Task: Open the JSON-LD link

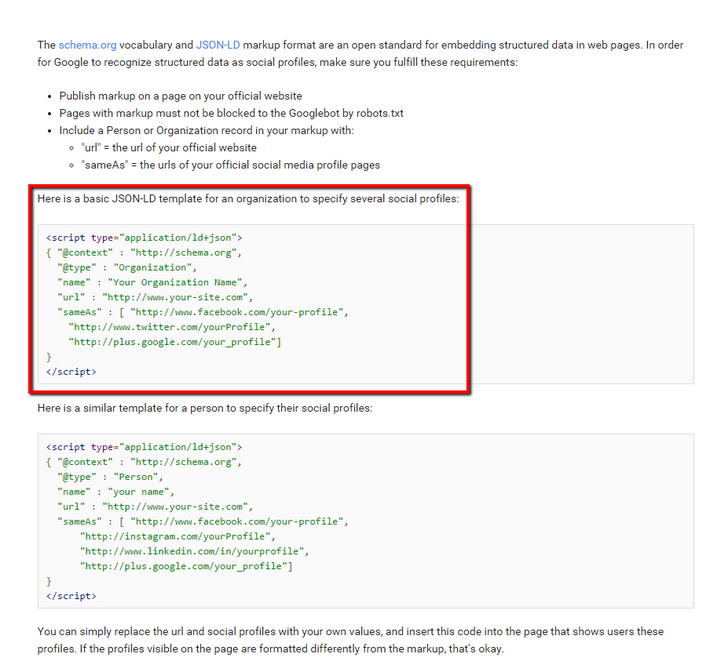Action: (x=218, y=45)
